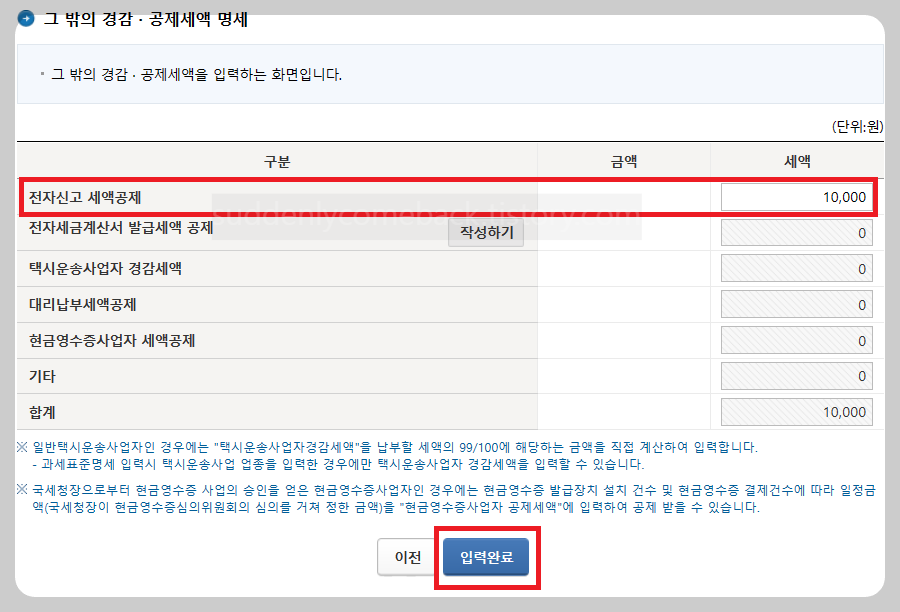Select the 택시운송사업자 경감세액 amount field
The width and height of the screenshot is (900, 612).
tap(795, 268)
